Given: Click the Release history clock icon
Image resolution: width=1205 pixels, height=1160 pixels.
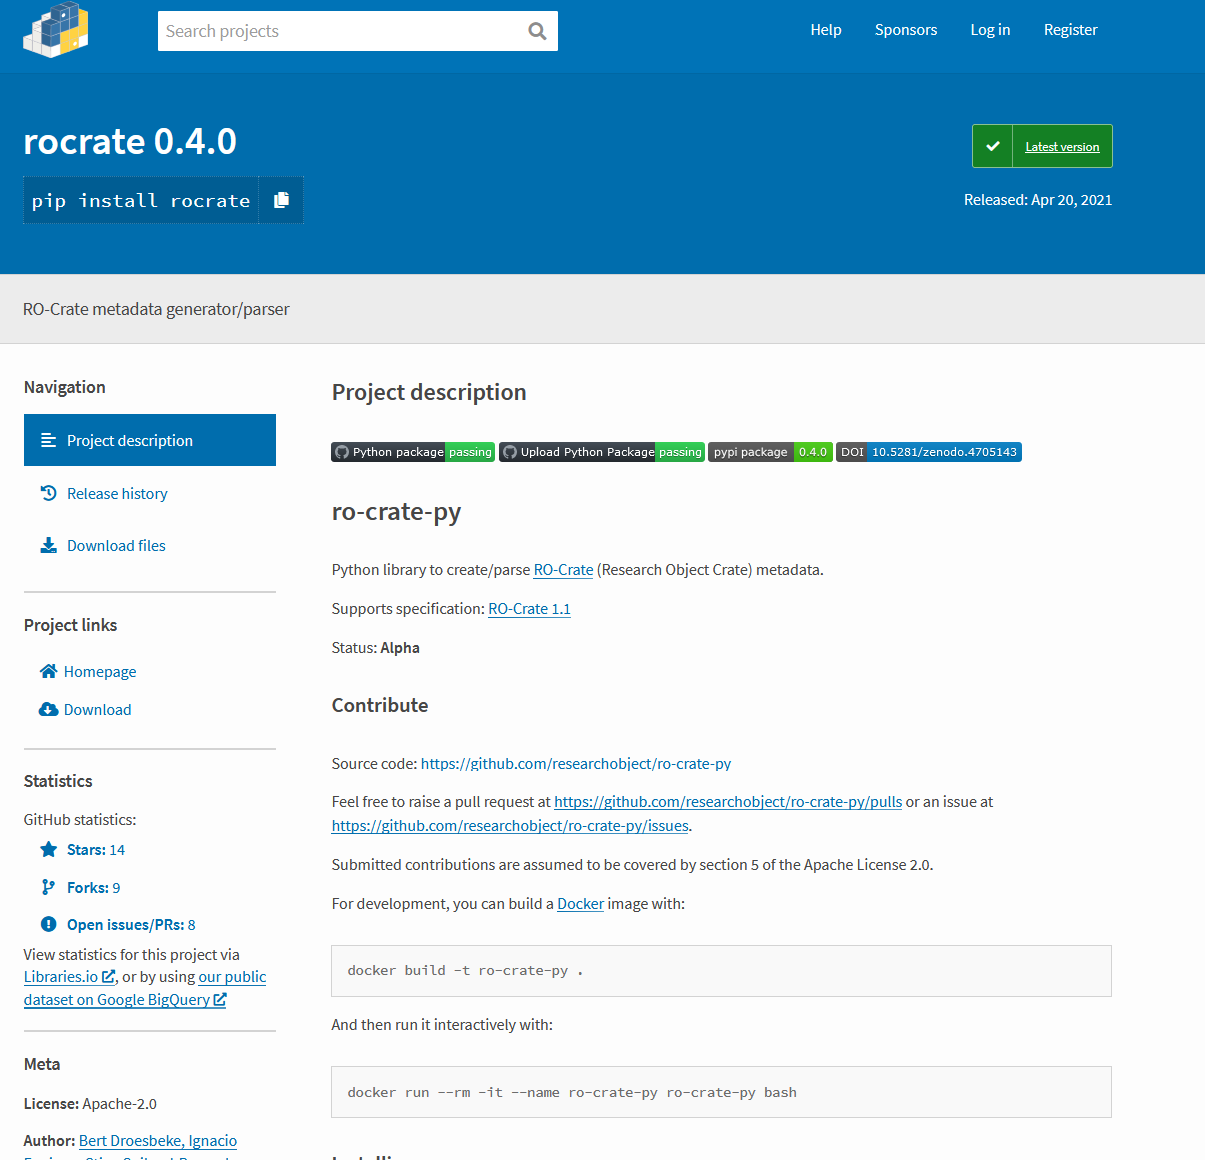Looking at the screenshot, I should pos(48,493).
